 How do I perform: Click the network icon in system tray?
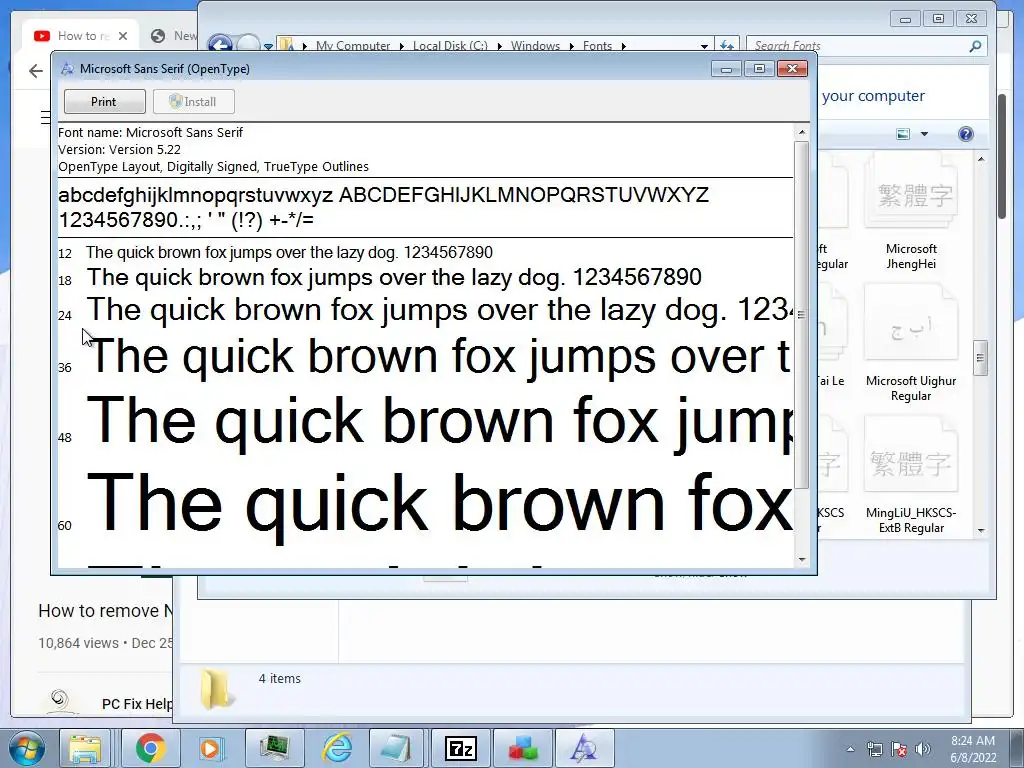coord(874,749)
